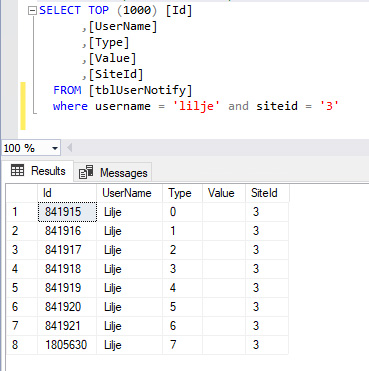This screenshot has height=371, width=369.
Task: Select the UserName column header
Action: tap(129, 193)
